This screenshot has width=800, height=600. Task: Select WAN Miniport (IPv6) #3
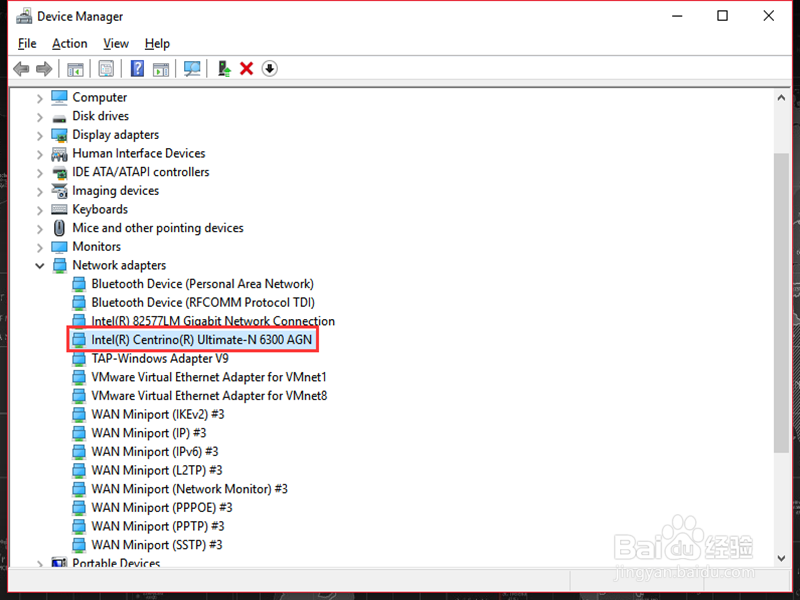pos(155,452)
